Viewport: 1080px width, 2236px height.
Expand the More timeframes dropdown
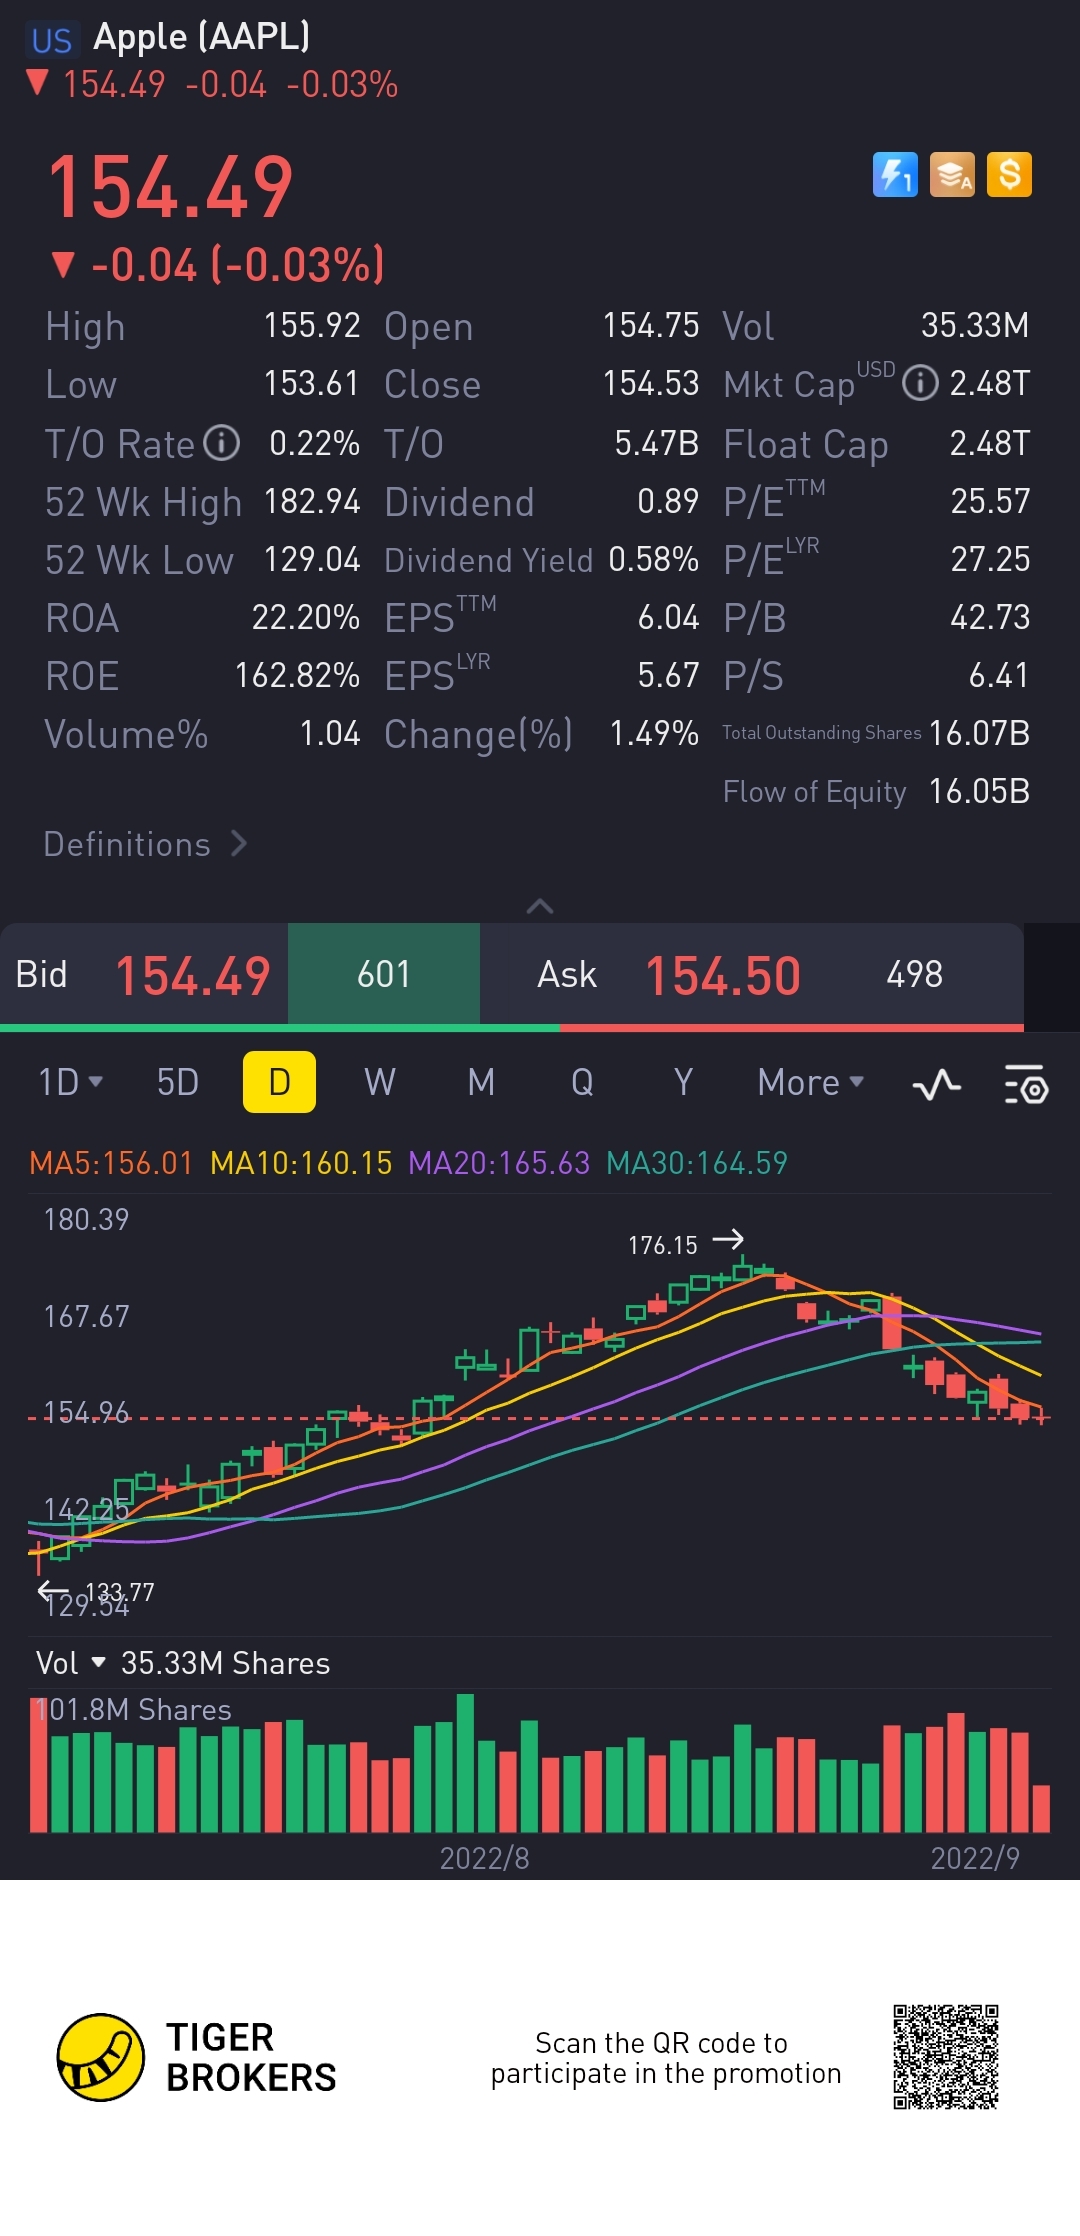811,1082
